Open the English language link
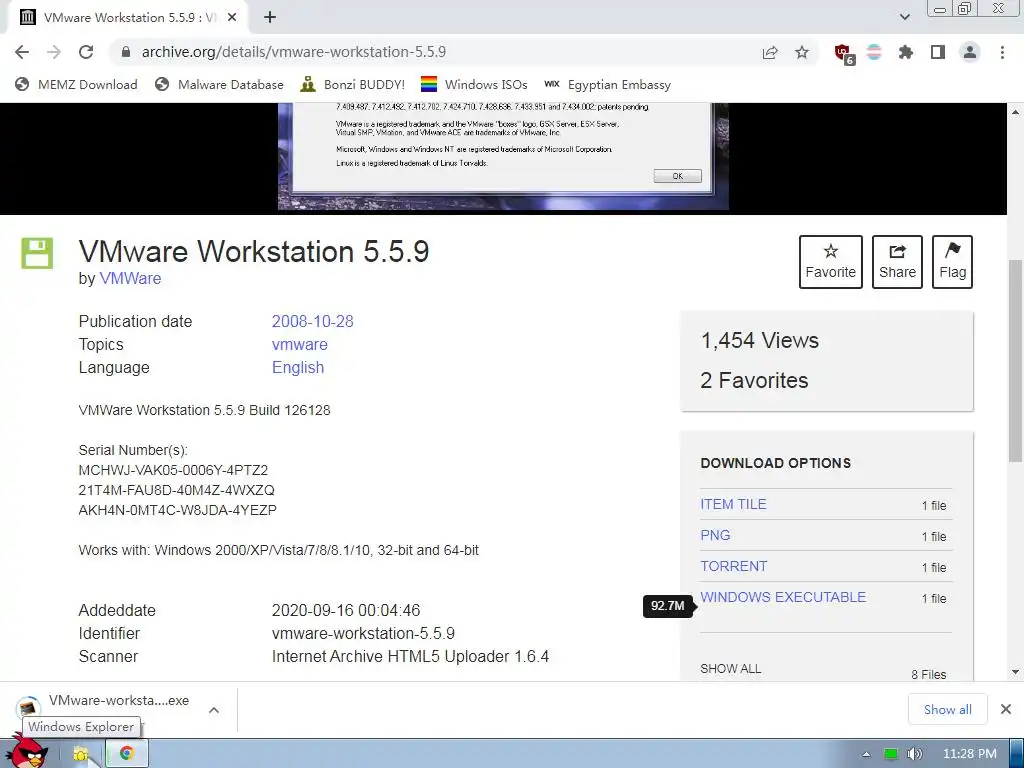Screen dimensions: 1024x768 (298, 368)
